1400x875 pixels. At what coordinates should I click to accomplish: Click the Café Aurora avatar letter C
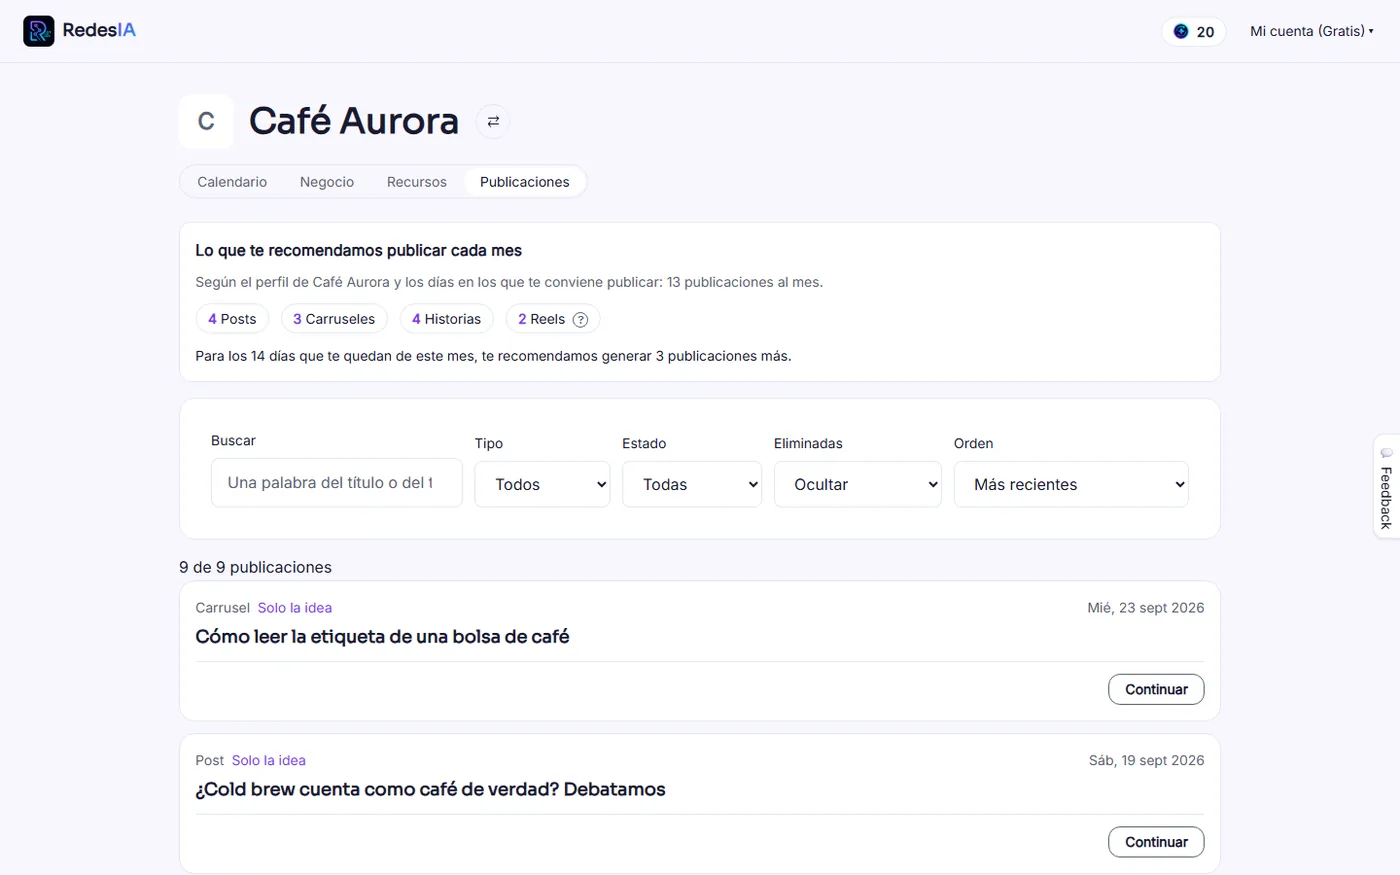[206, 122]
